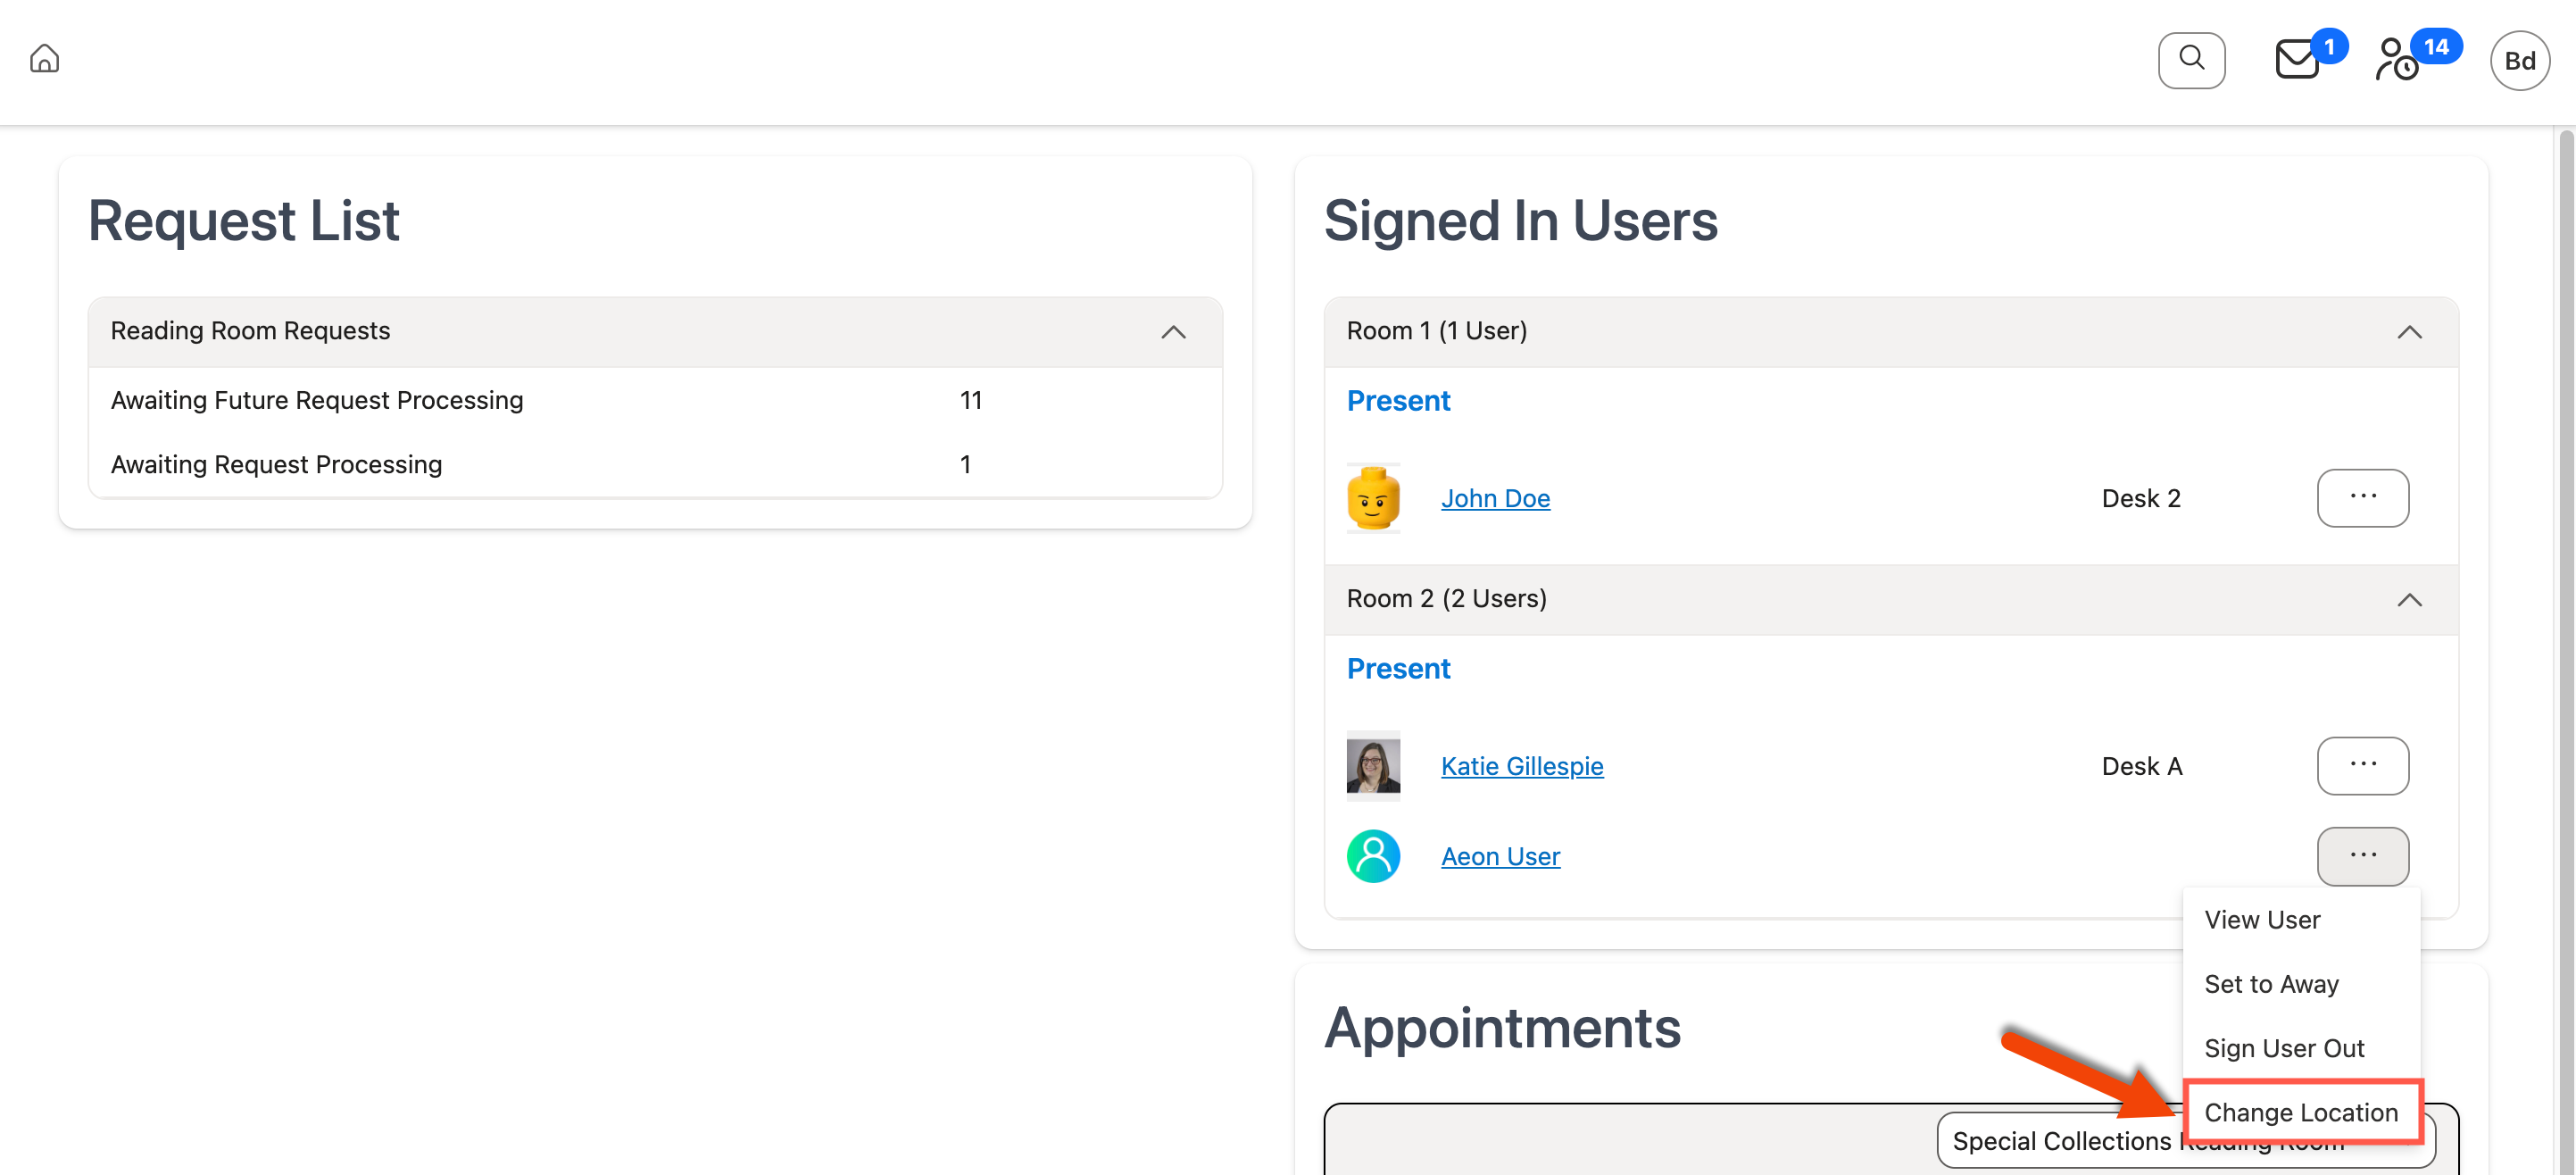Toggle the actions menu for Aeon User
Screen dimensions: 2576x1175
(2362, 856)
